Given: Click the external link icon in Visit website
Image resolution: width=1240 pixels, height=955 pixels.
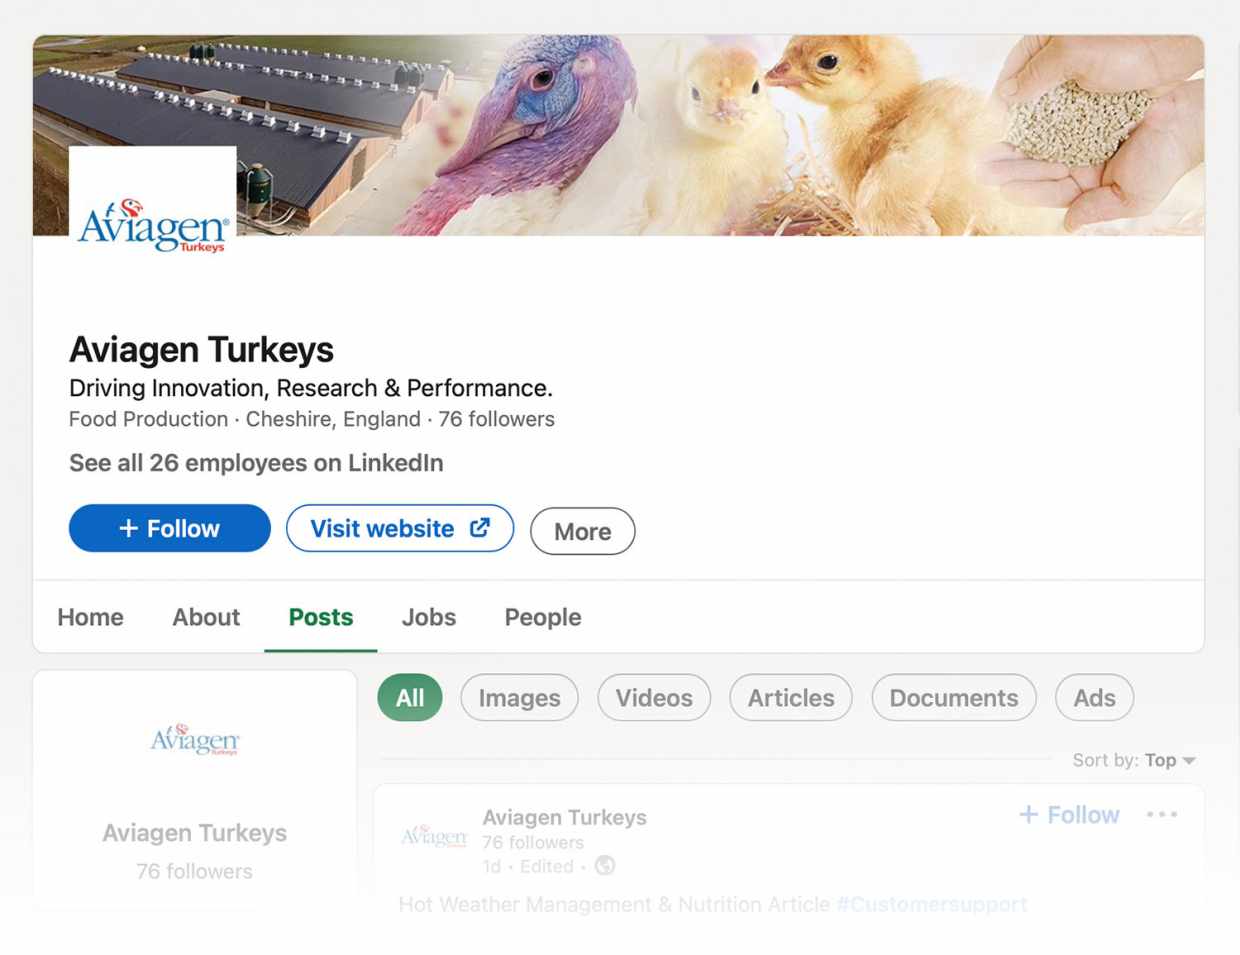Looking at the screenshot, I should click(480, 527).
